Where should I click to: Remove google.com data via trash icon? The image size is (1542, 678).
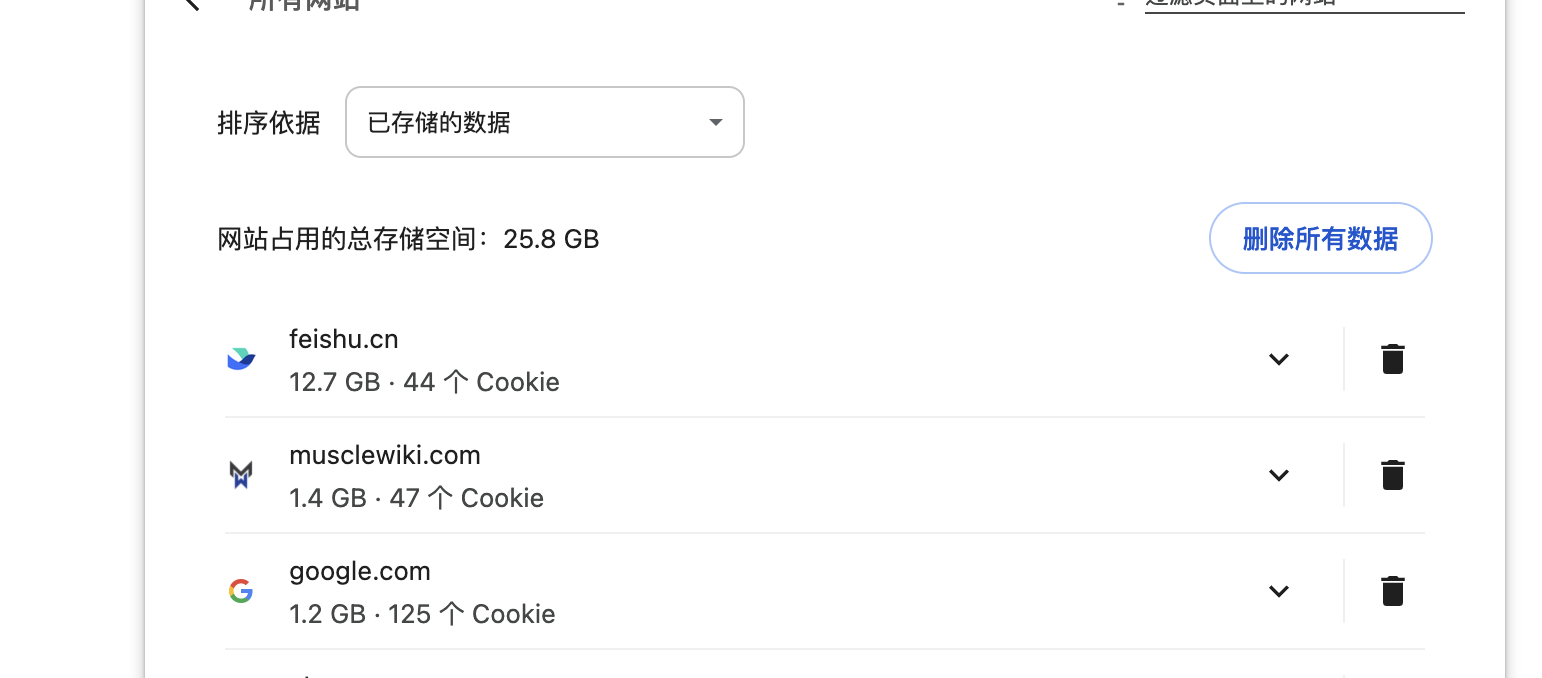pos(1392,591)
